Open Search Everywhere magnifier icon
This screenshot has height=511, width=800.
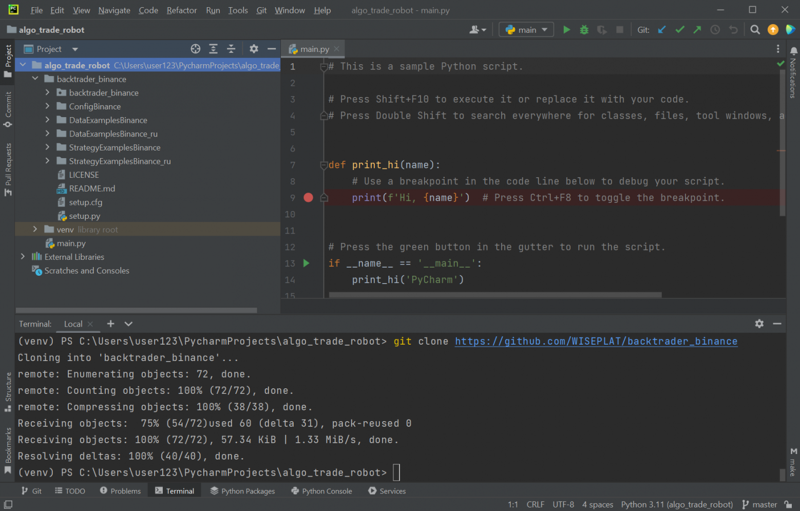[x=755, y=30]
